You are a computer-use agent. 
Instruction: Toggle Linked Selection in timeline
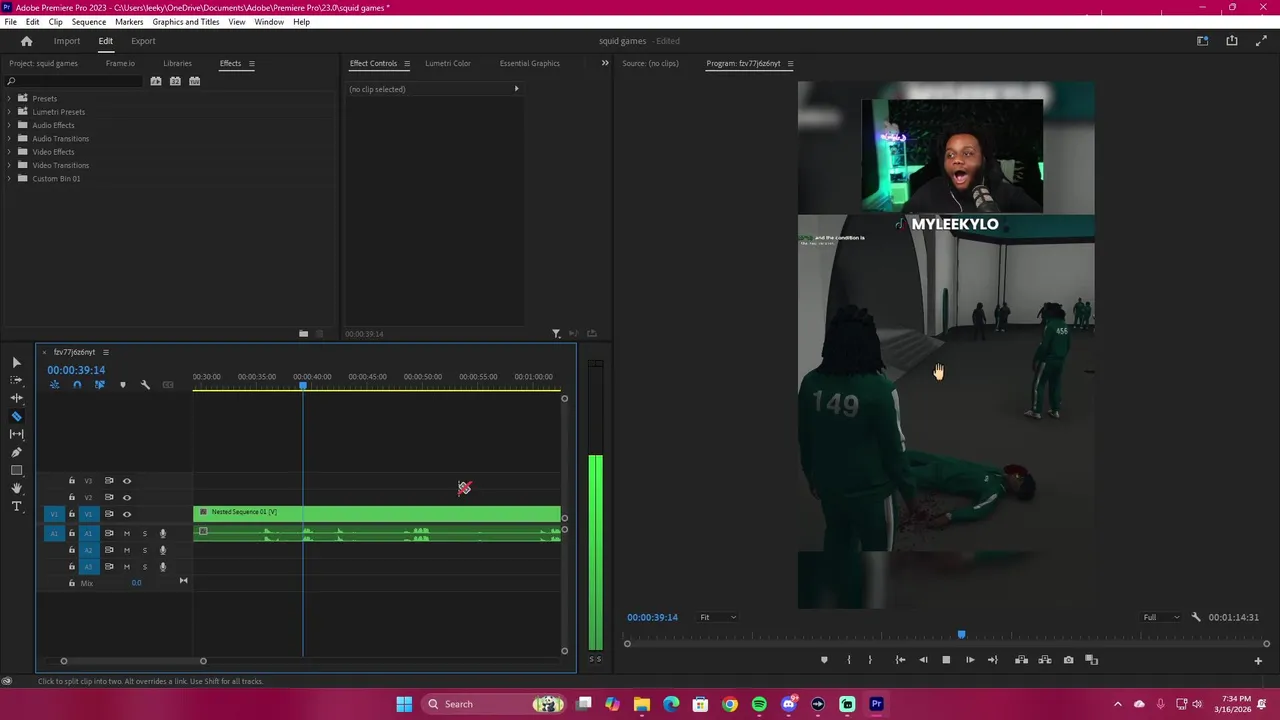tap(99, 385)
